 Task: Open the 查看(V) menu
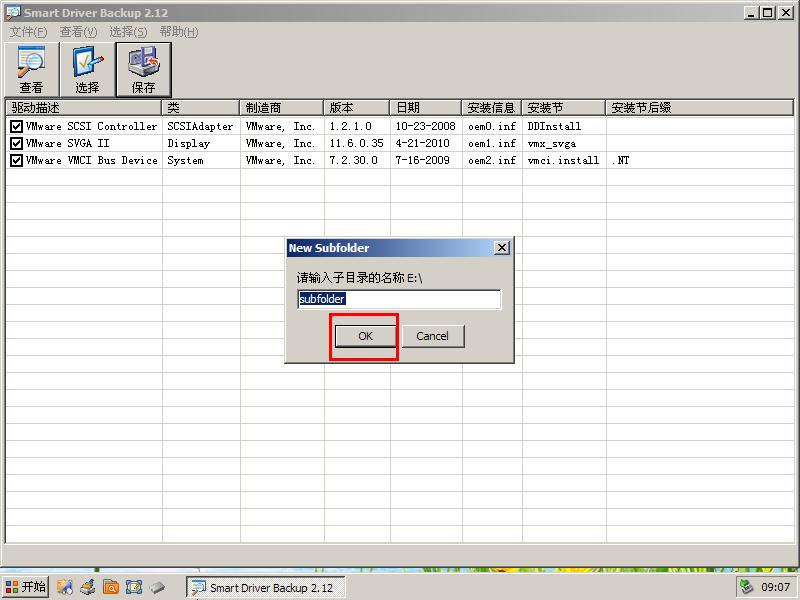(78, 32)
